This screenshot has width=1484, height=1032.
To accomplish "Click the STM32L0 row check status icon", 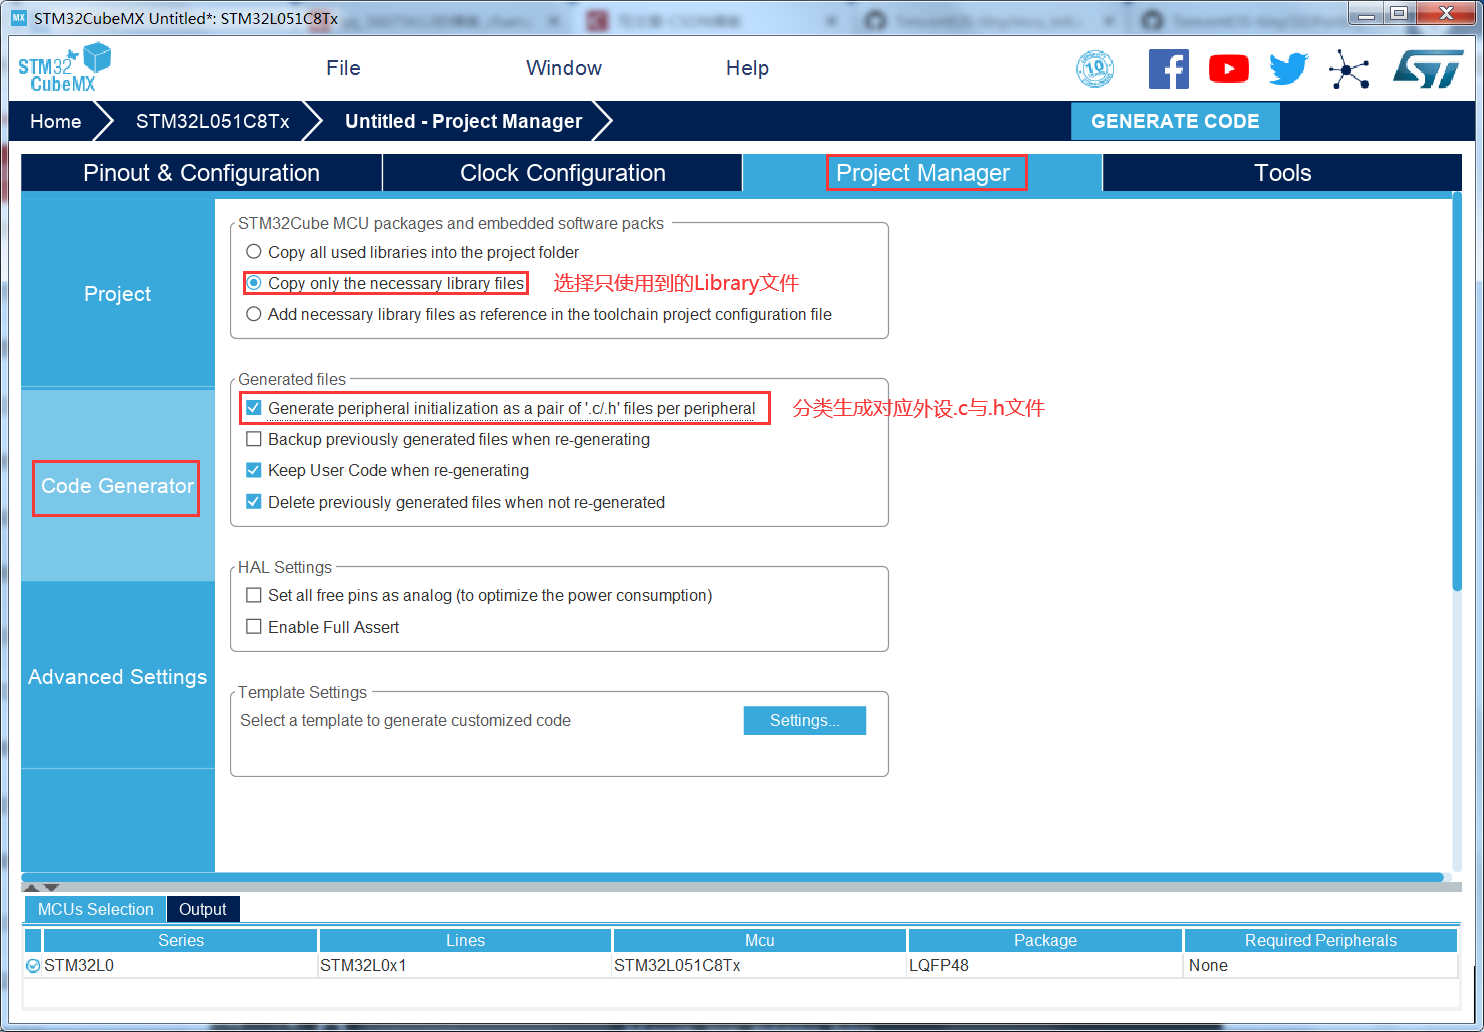I will [x=33, y=966].
